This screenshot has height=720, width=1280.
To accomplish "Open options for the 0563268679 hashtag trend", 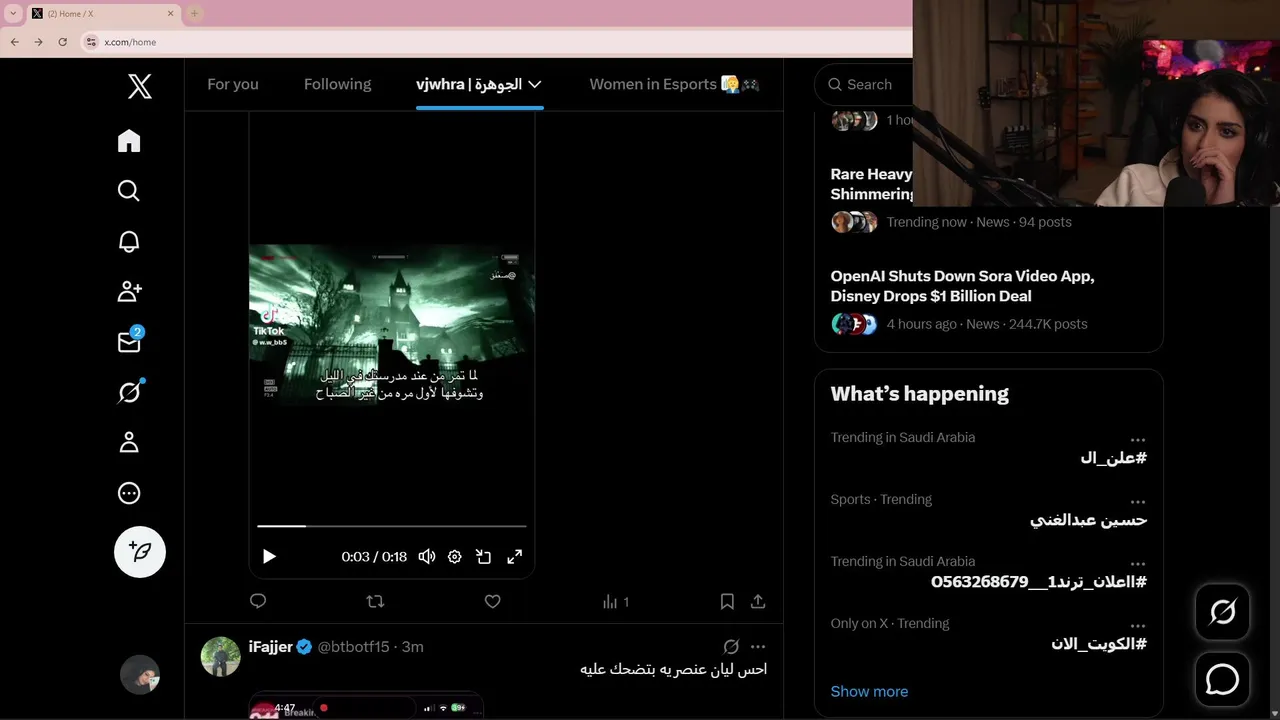I will (1138, 564).
